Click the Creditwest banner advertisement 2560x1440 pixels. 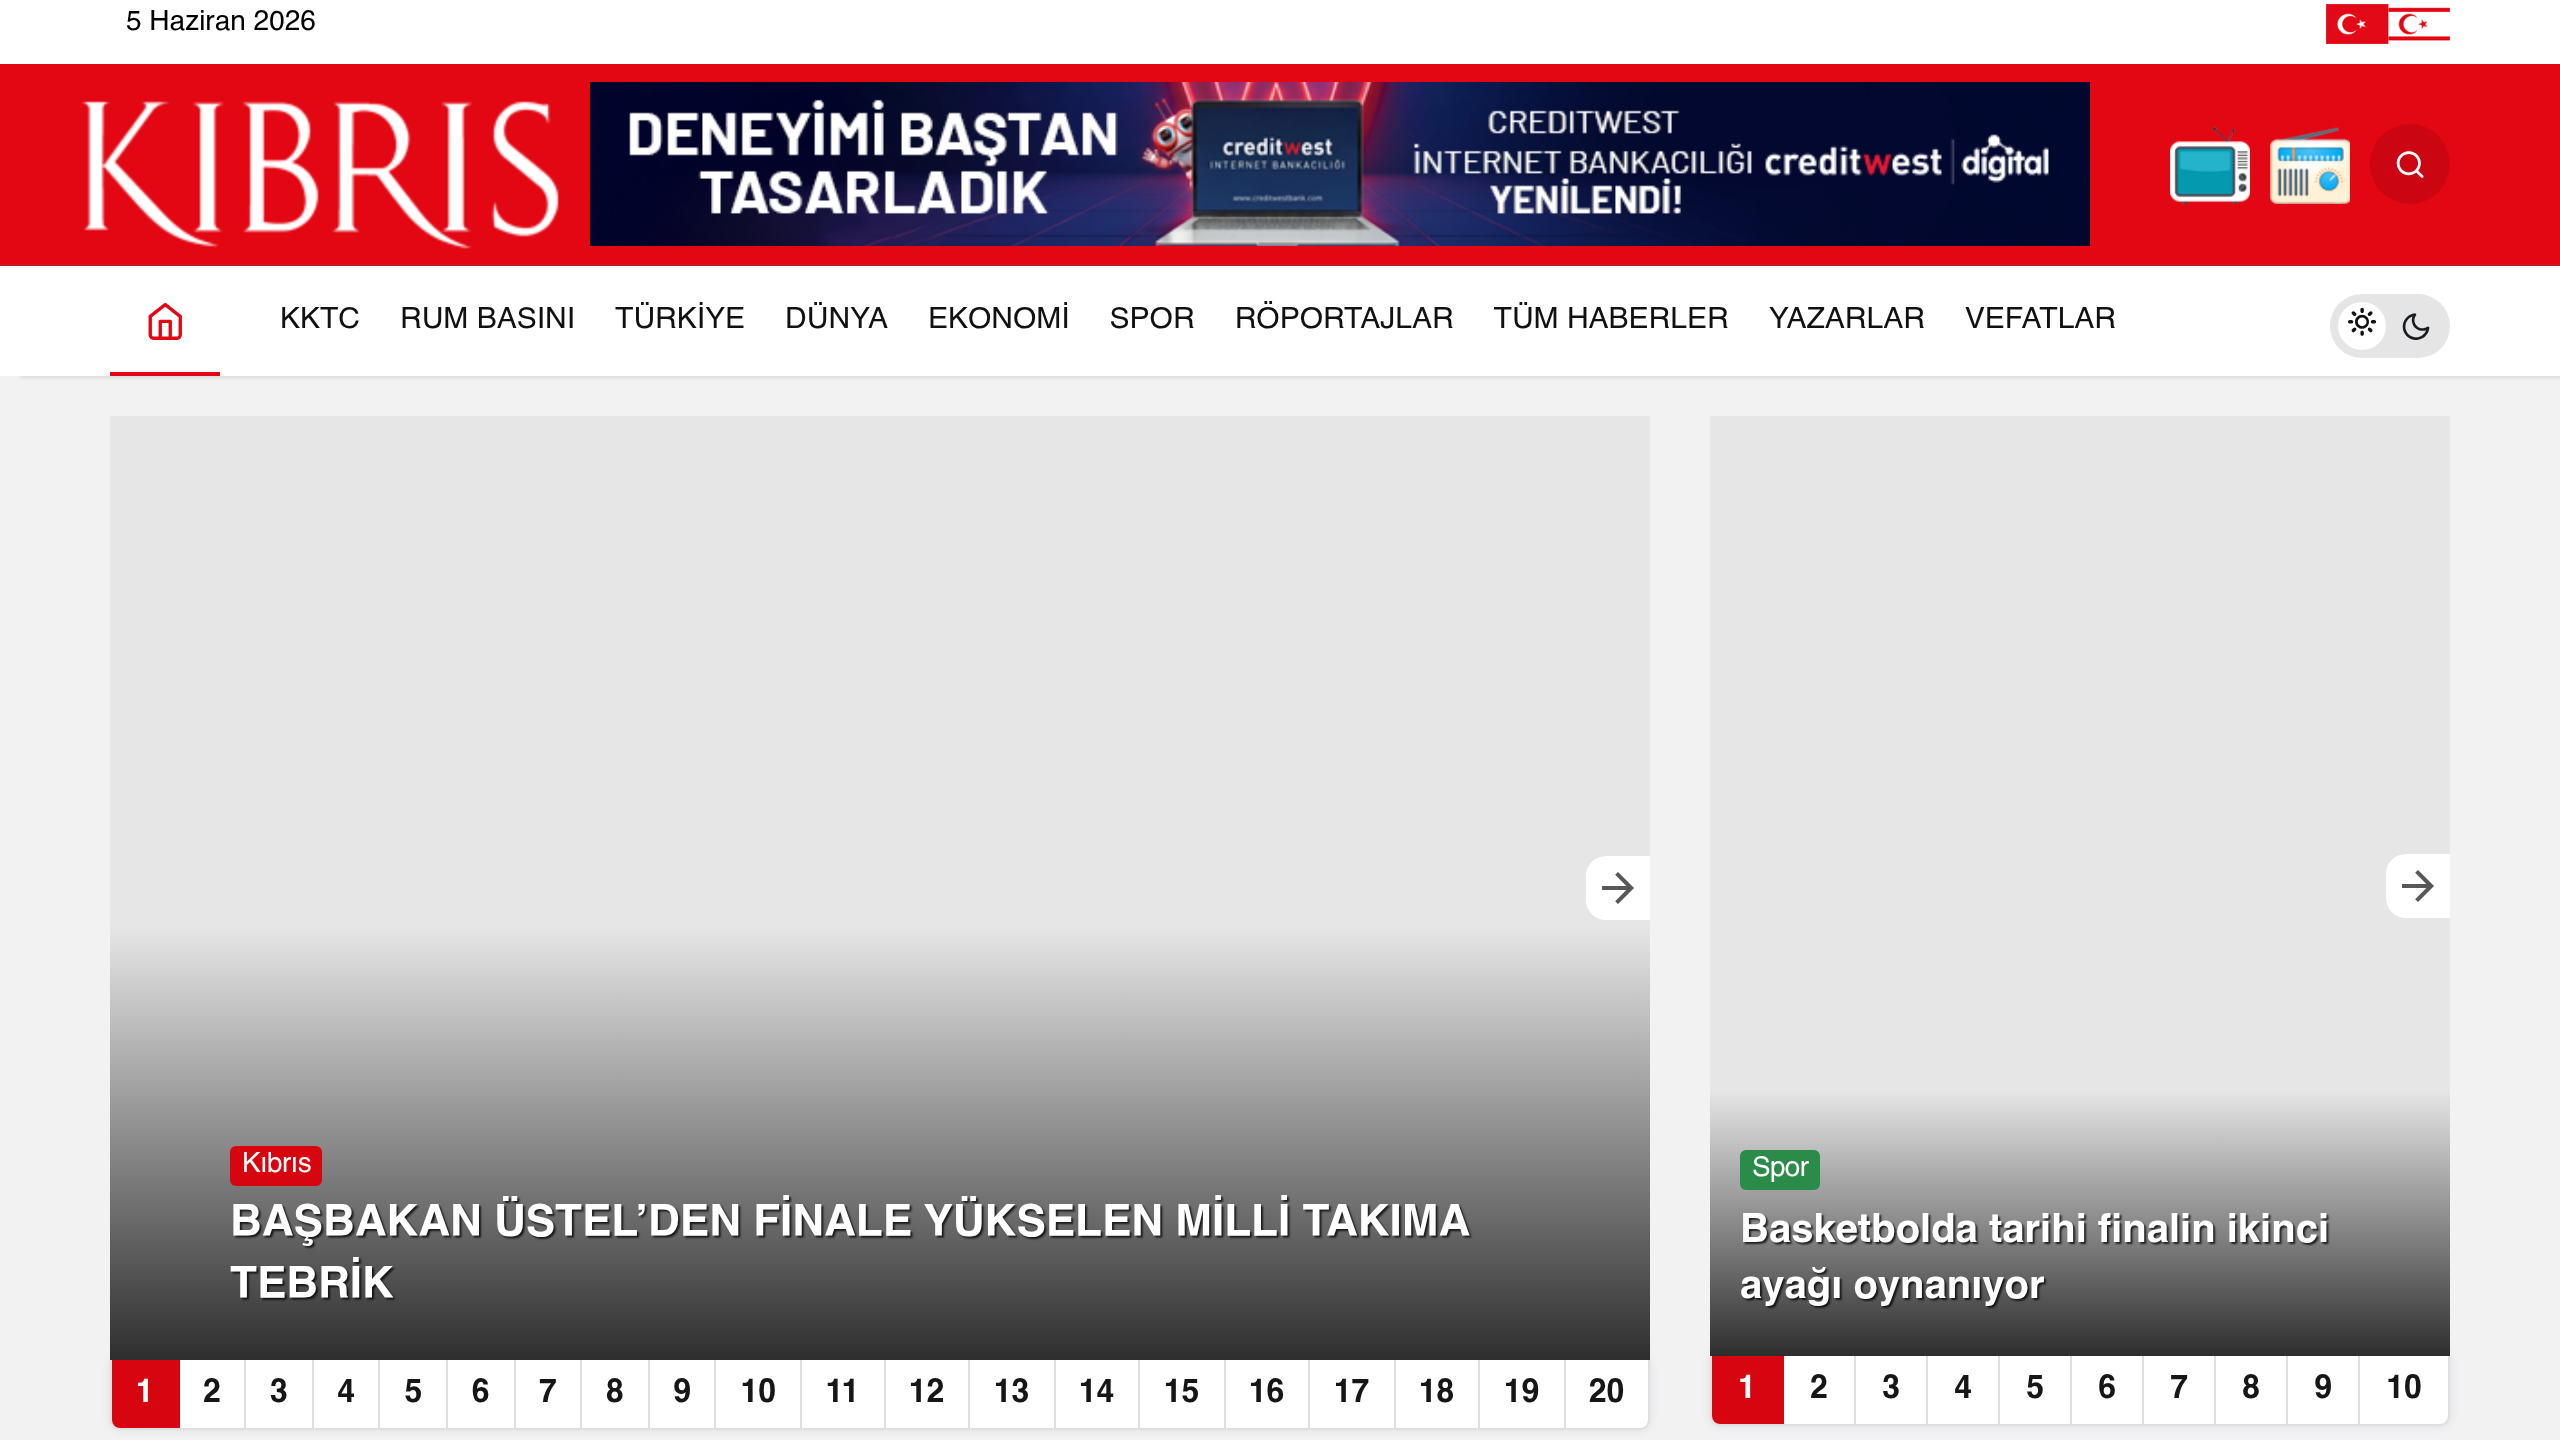(x=1340, y=164)
